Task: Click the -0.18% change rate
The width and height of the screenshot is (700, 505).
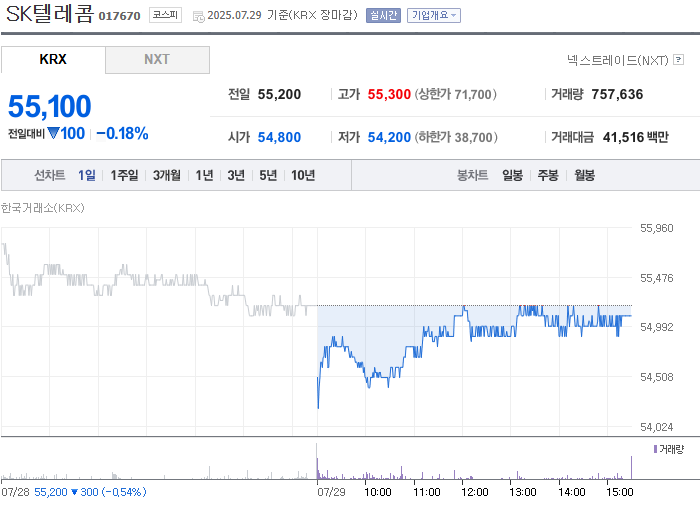Action: click(122, 134)
